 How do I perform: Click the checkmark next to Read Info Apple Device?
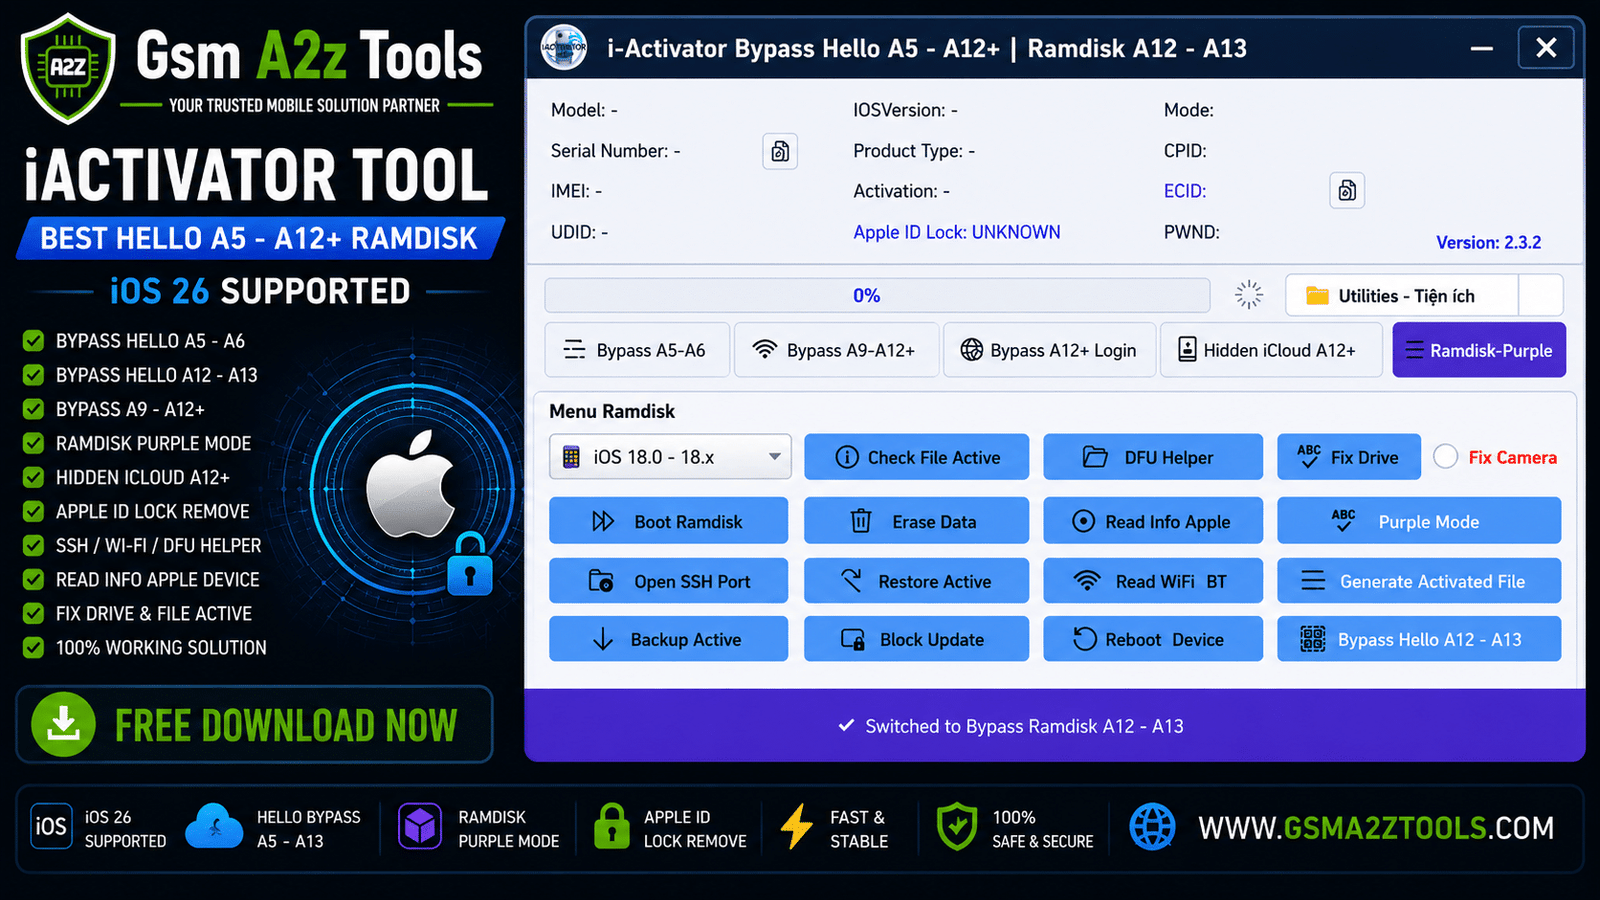33,579
